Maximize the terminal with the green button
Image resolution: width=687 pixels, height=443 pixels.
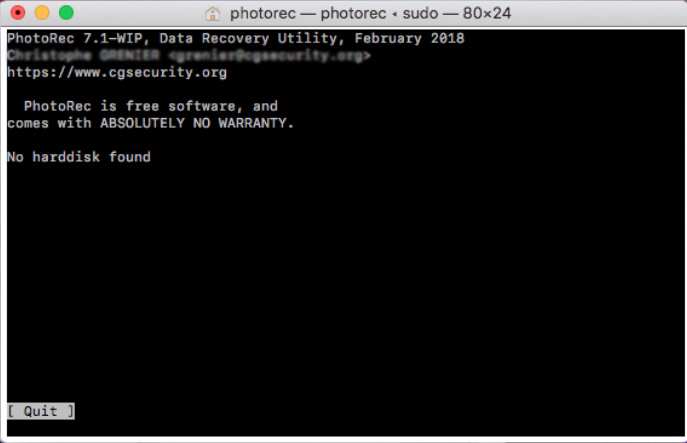[x=66, y=13]
